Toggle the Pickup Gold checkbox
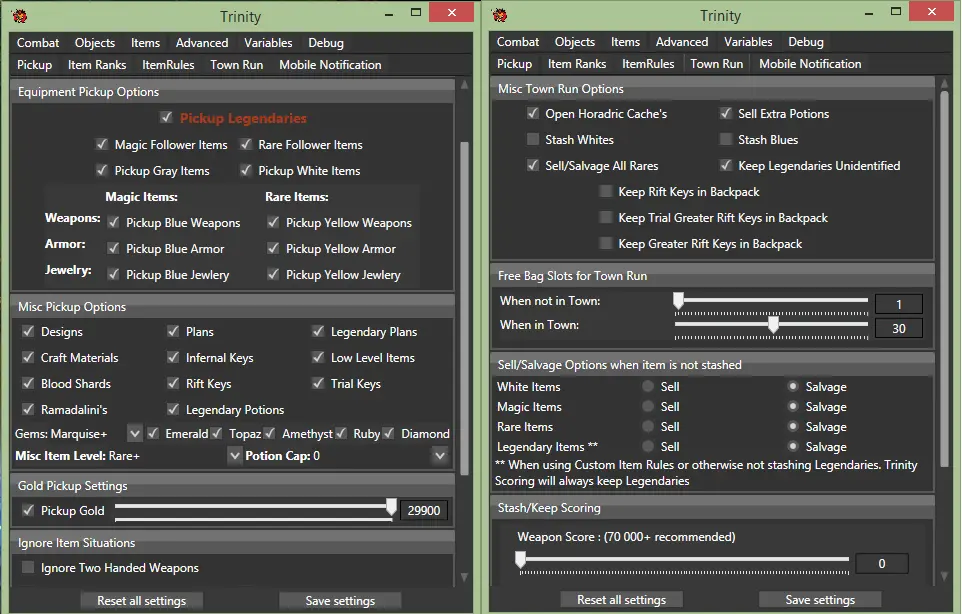This screenshot has width=962, height=614. click(28, 510)
